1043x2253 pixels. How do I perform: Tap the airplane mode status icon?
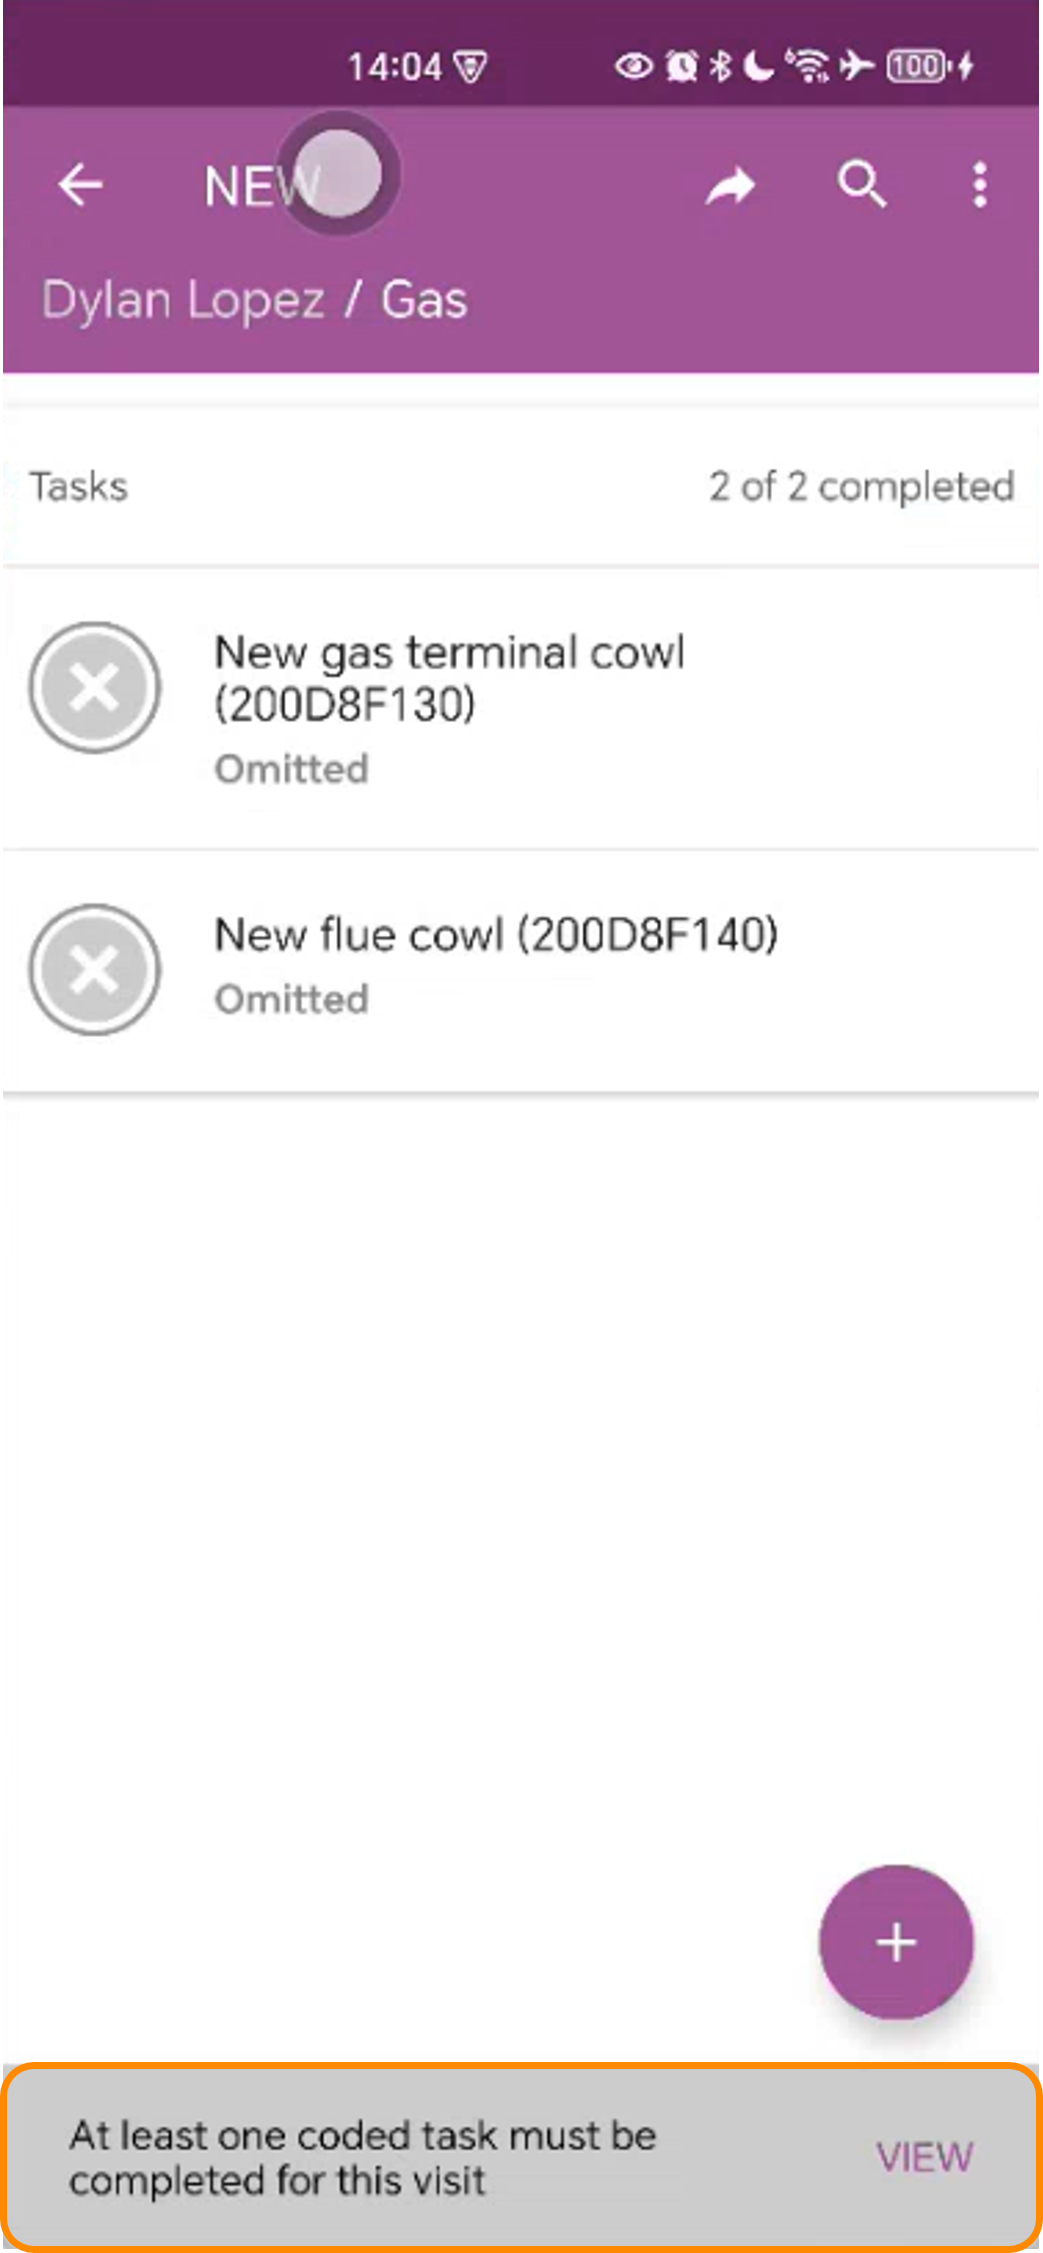(x=856, y=66)
